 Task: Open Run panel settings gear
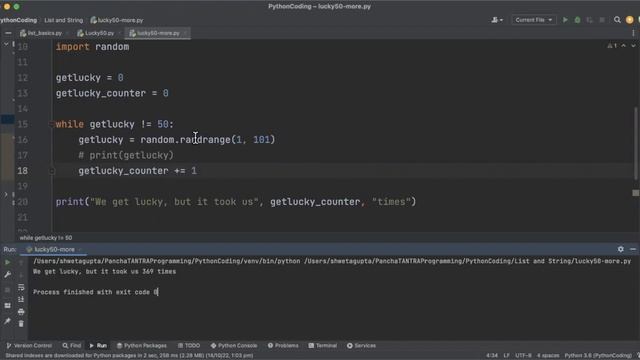click(620, 249)
